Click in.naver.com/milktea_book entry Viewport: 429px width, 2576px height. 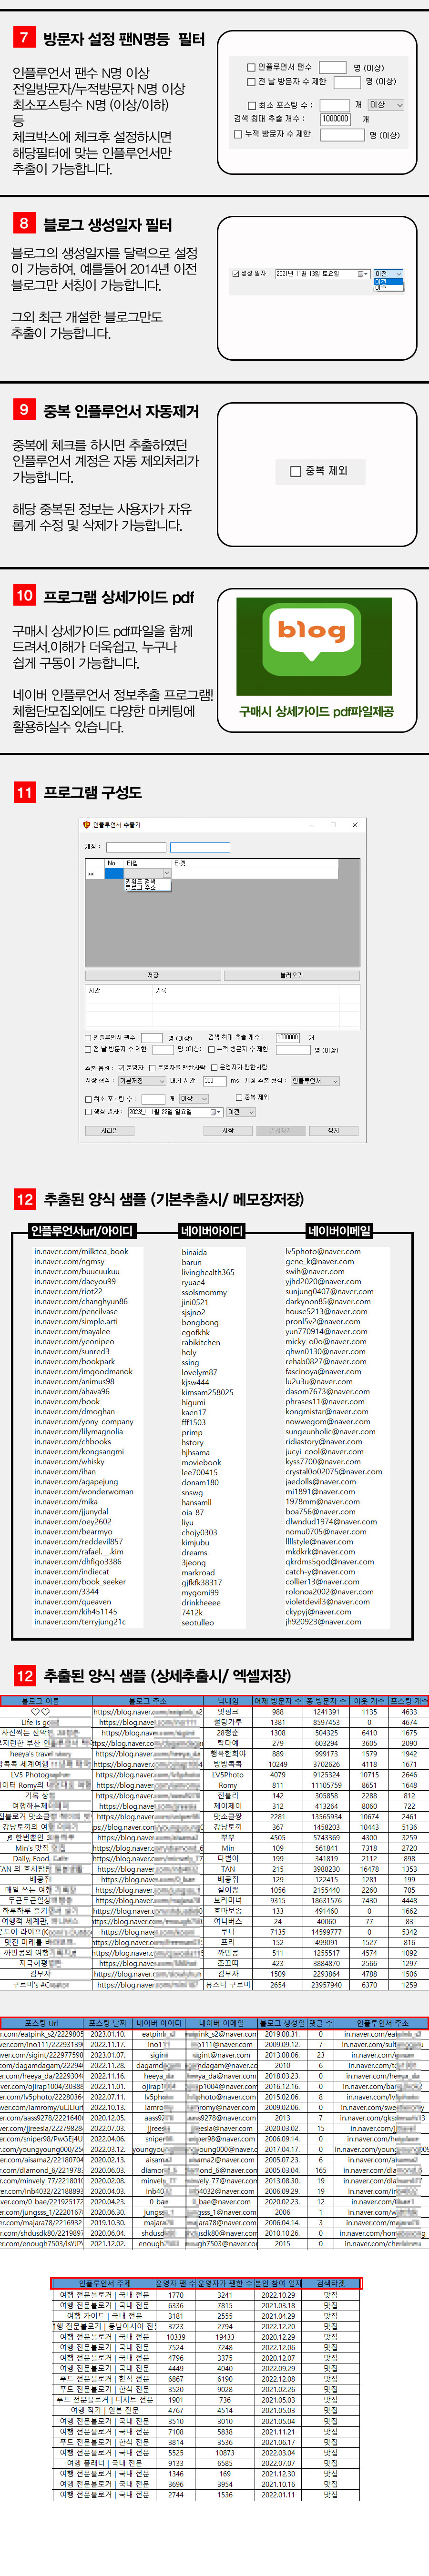click(81, 1251)
